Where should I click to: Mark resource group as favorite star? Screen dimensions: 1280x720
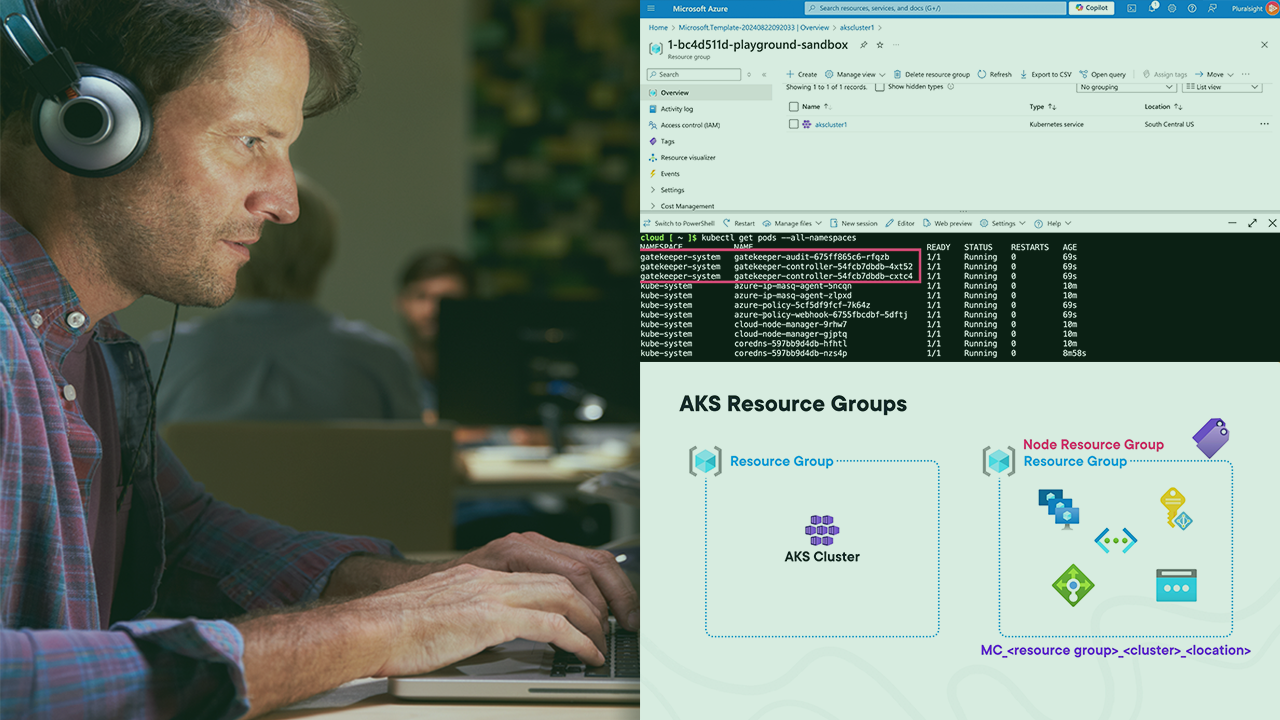tap(880, 45)
